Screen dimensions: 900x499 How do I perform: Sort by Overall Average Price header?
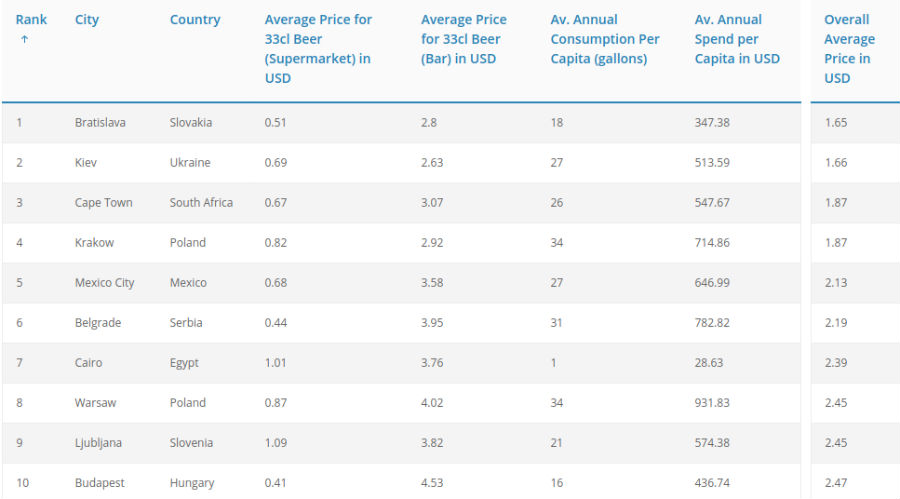pos(849,48)
